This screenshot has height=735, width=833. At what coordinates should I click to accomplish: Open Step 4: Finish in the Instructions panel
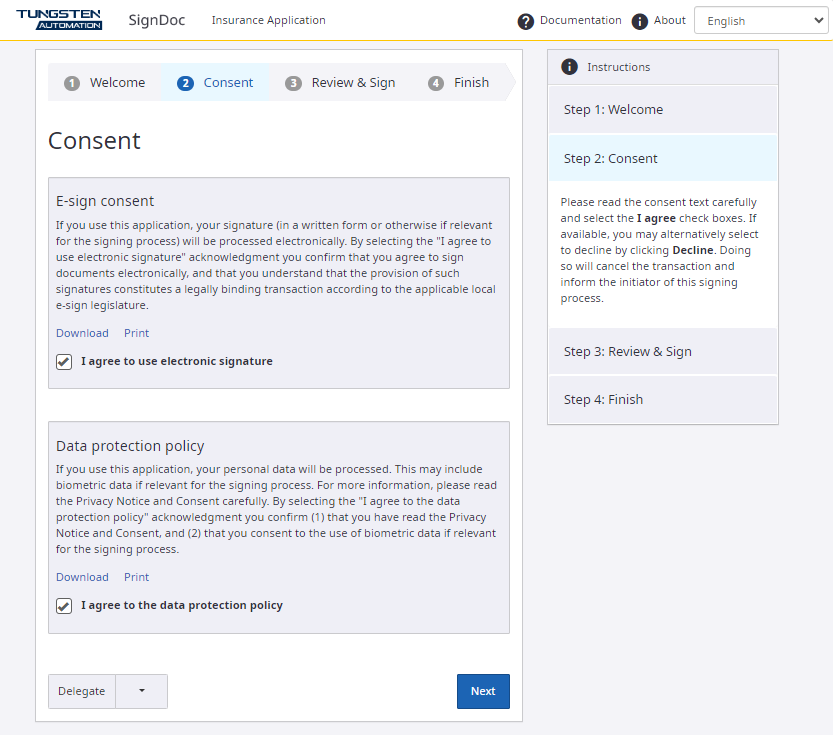(601, 399)
